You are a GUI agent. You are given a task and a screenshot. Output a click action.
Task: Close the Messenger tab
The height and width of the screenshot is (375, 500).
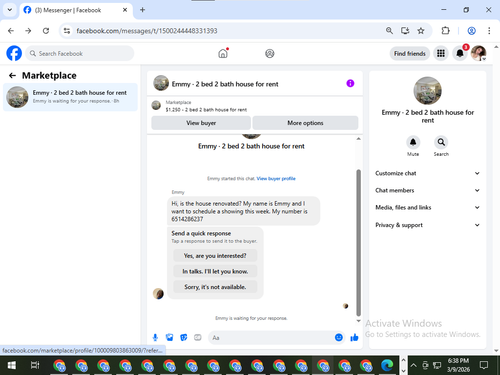coord(125,10)
